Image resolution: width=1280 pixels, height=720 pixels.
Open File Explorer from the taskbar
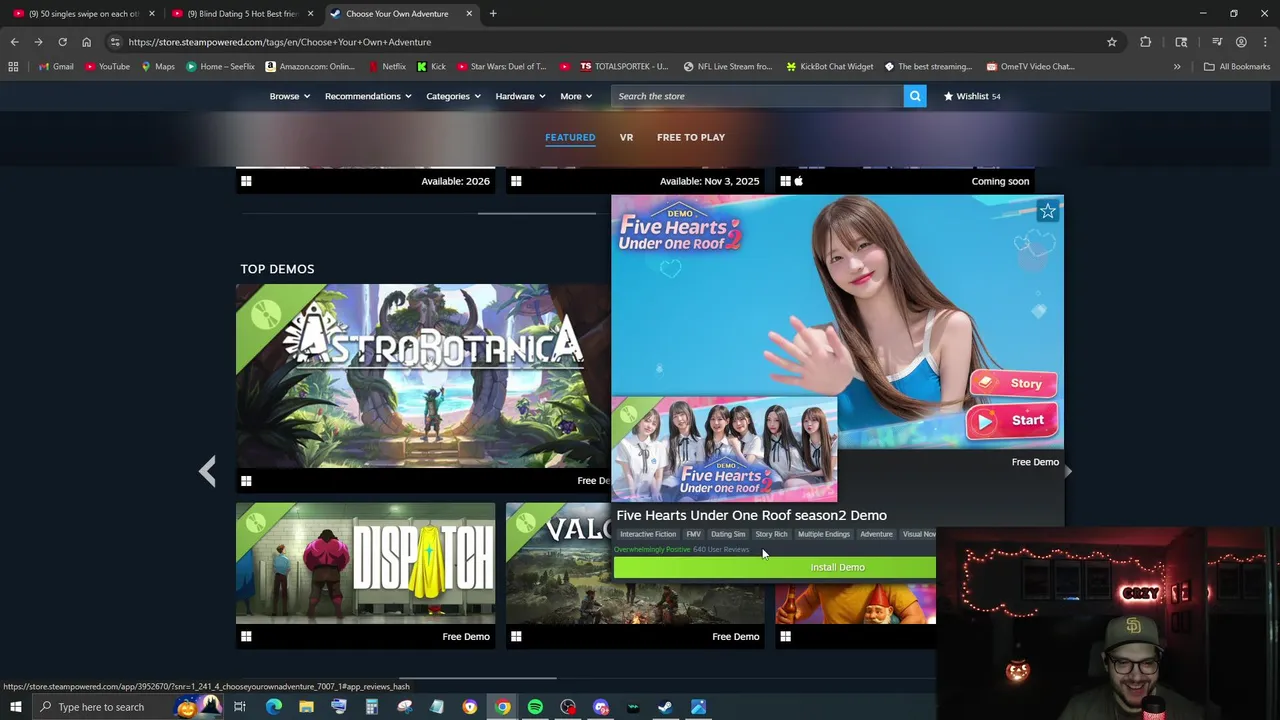306,707
